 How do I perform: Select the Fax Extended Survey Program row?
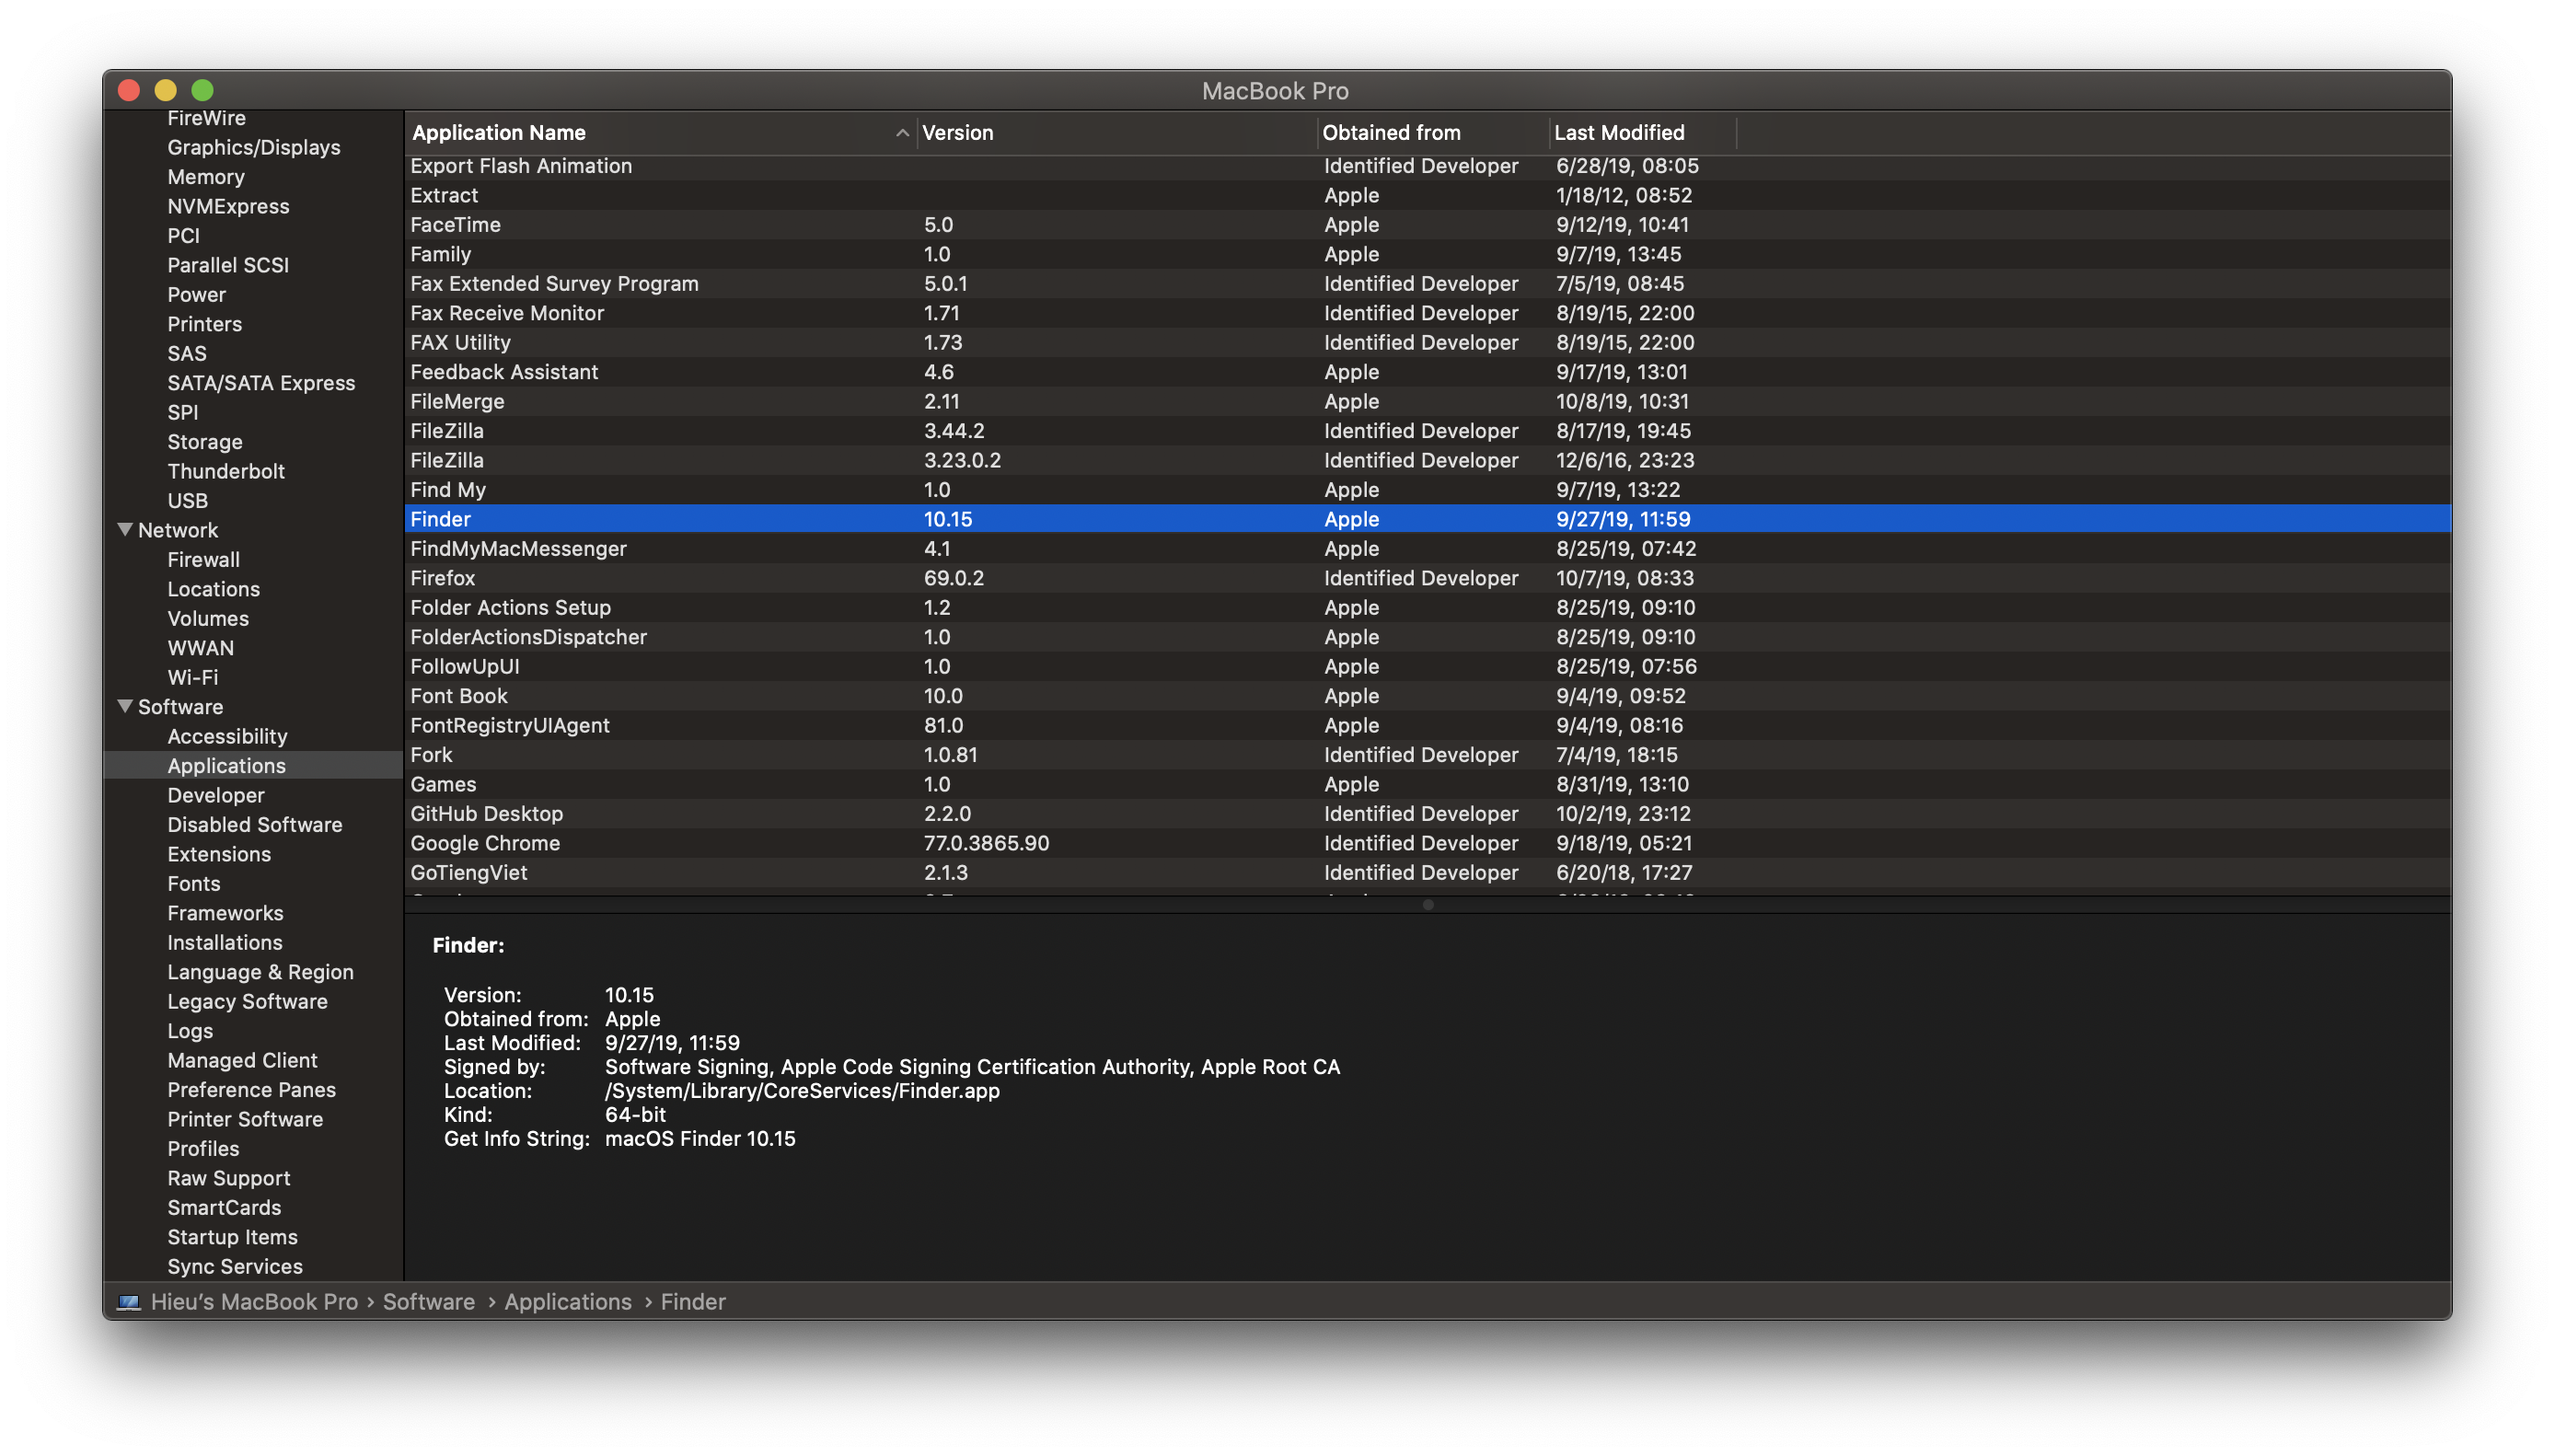point(1427,283)
